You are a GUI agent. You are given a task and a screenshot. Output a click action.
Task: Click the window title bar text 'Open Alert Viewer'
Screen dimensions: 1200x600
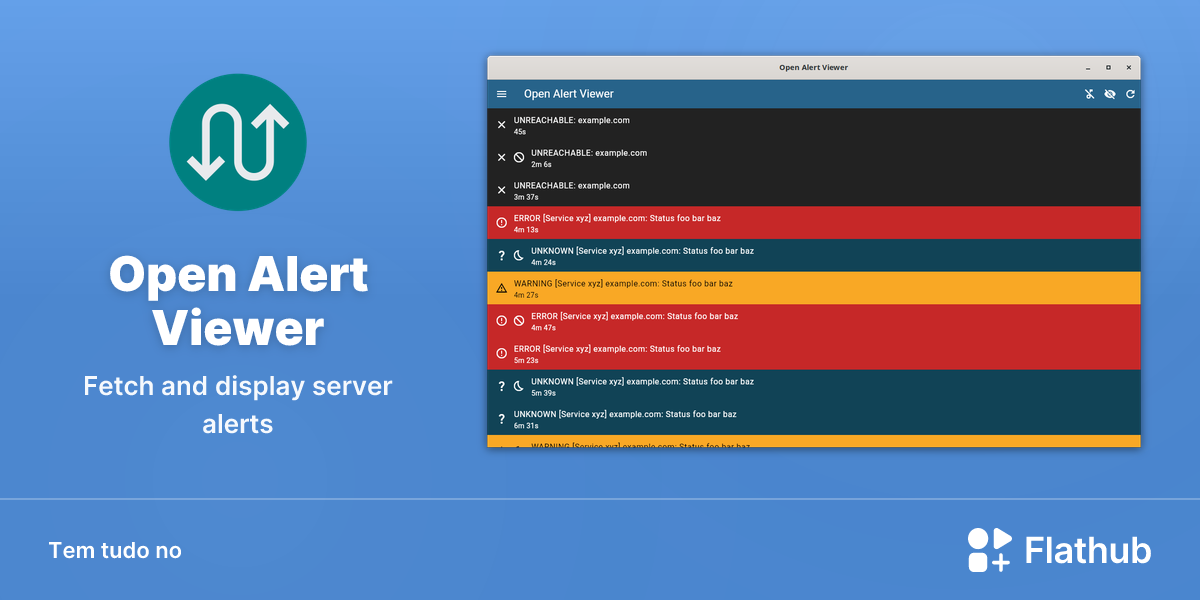(814, 68)
